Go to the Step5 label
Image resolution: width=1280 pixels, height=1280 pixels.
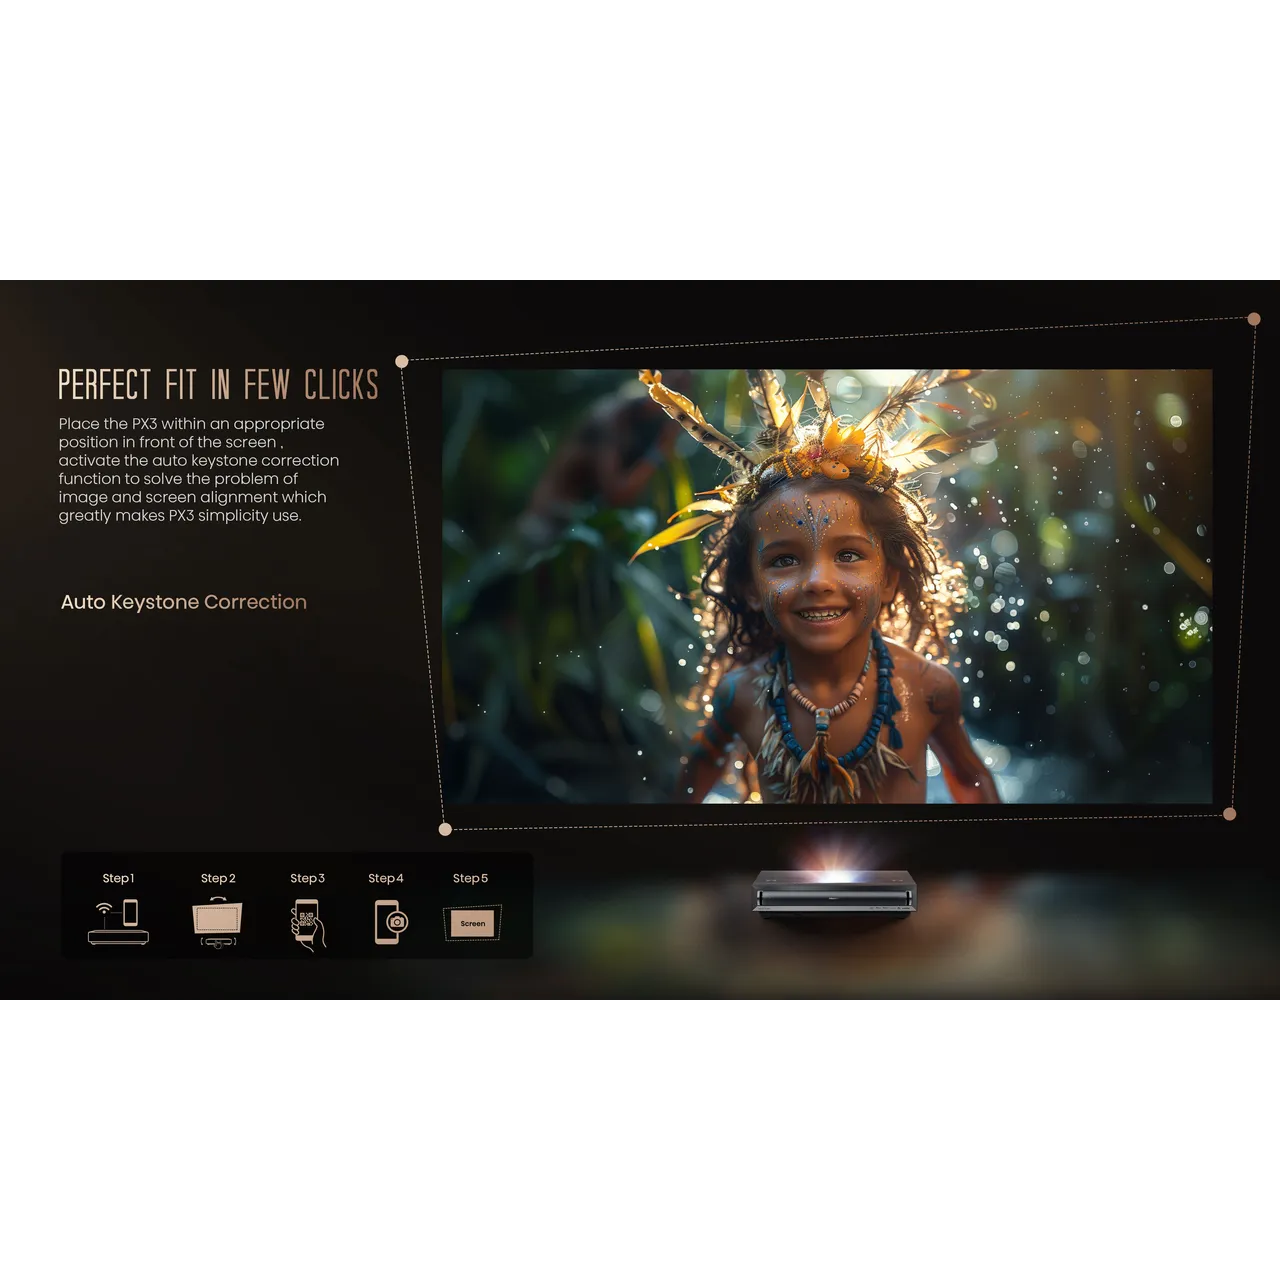coord(470,878)
